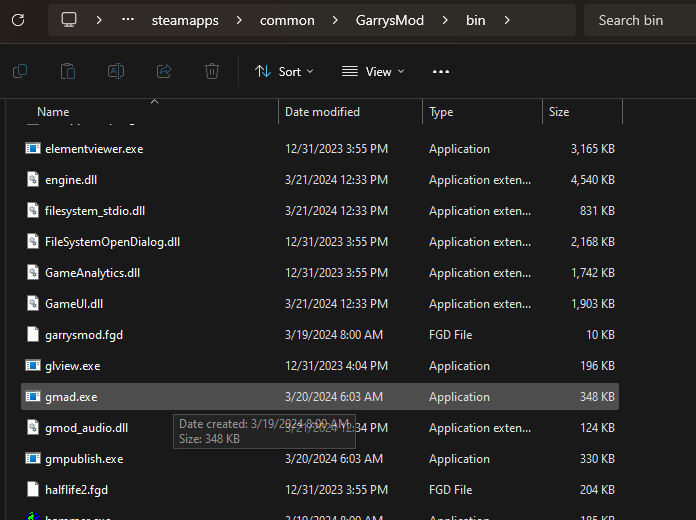The width and height of the screenshot is (696, 520).
Task: Click the Copy toolbar icon
Action: [x=20, y=71]
